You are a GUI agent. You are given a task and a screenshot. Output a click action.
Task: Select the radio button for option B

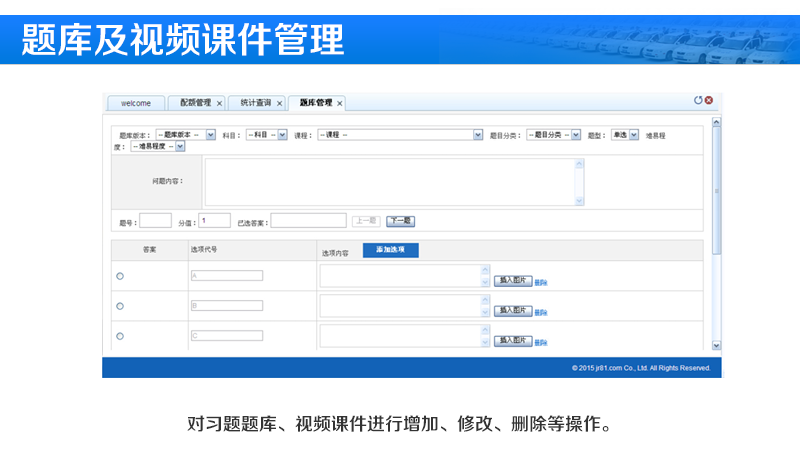click(120, 306)
